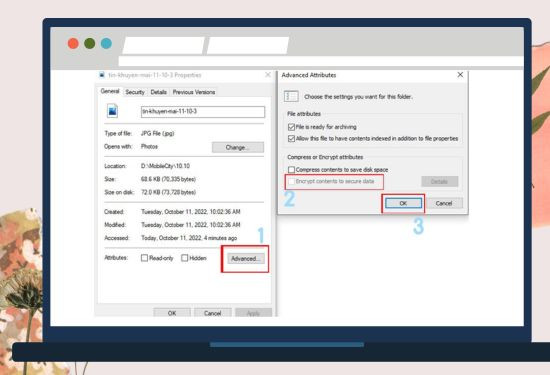550x375 pixels.
Task: Tick the Hidden attribute checkbox
Action: (185, 258)
